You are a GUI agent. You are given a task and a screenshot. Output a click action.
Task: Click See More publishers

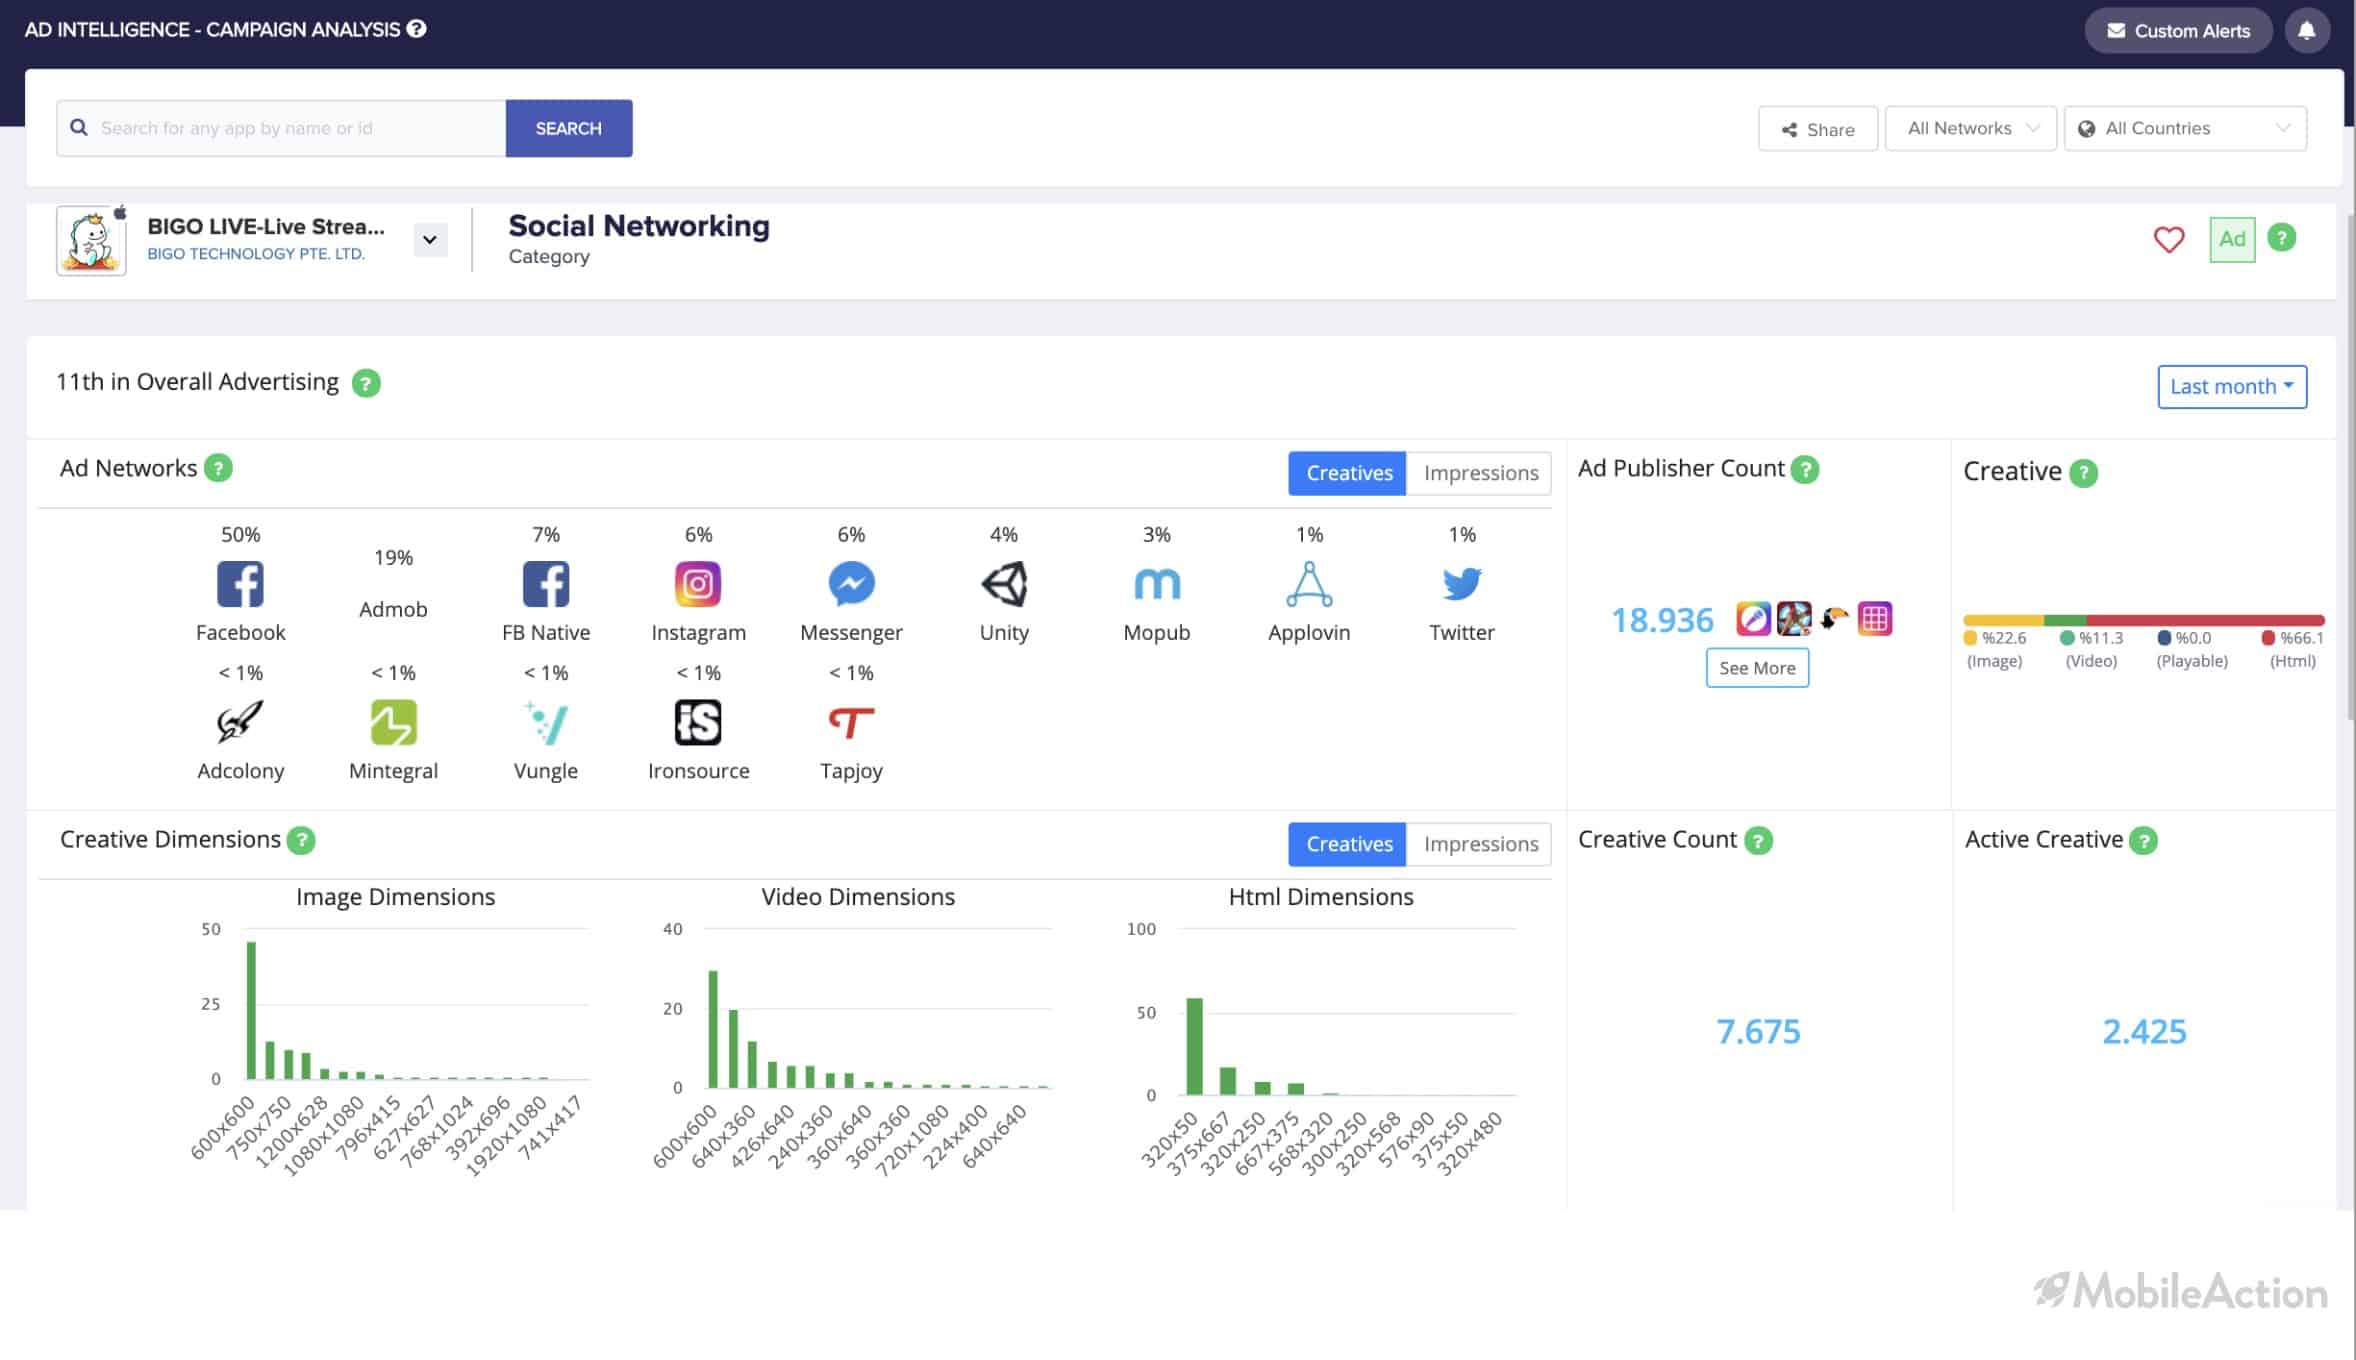pos(1757,668)
